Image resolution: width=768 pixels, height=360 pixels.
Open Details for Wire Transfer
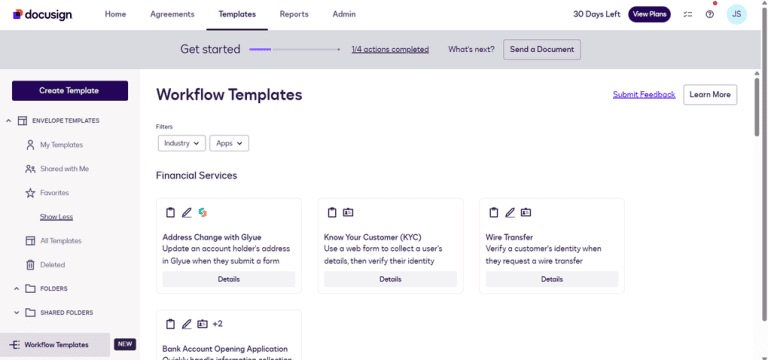(x=552, y=279)
